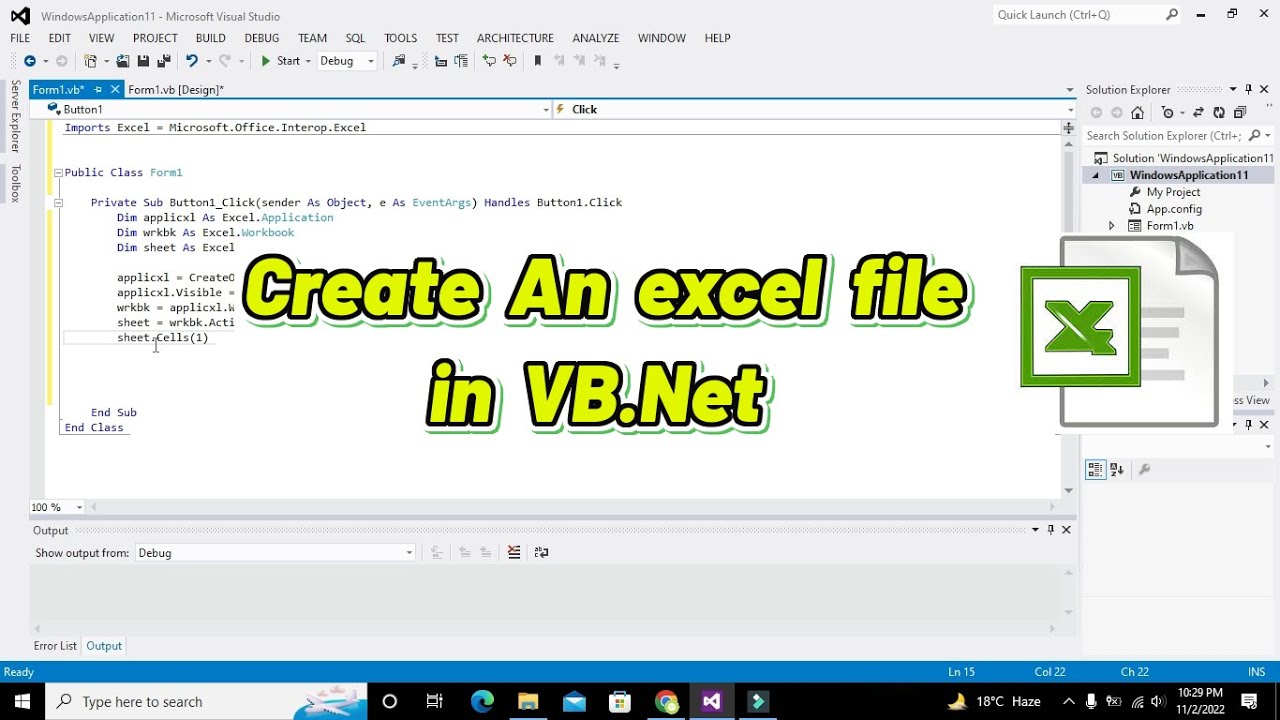
Task: Click the Open File toolbar icon
Action: coord(123,61)
